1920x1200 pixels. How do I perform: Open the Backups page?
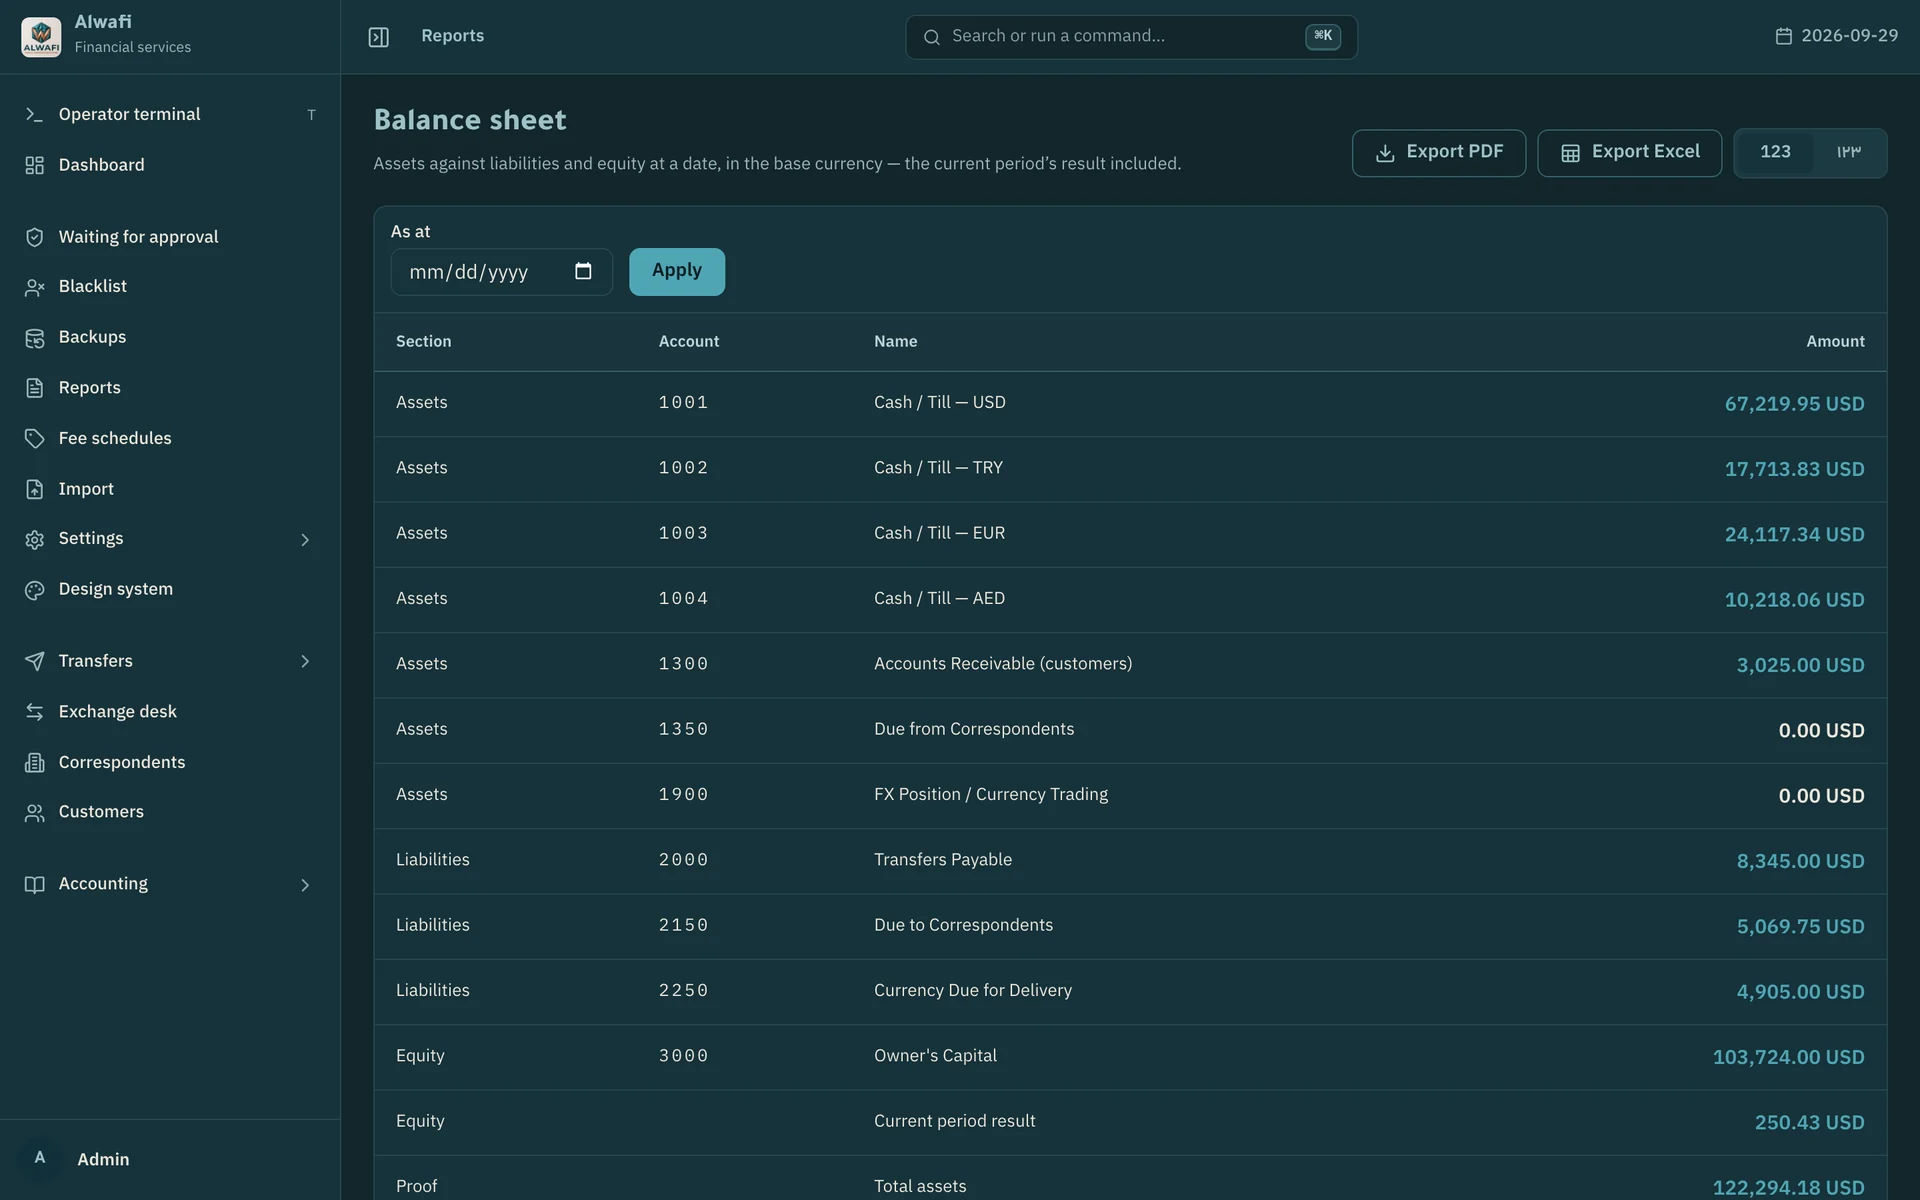coord(170,338)
